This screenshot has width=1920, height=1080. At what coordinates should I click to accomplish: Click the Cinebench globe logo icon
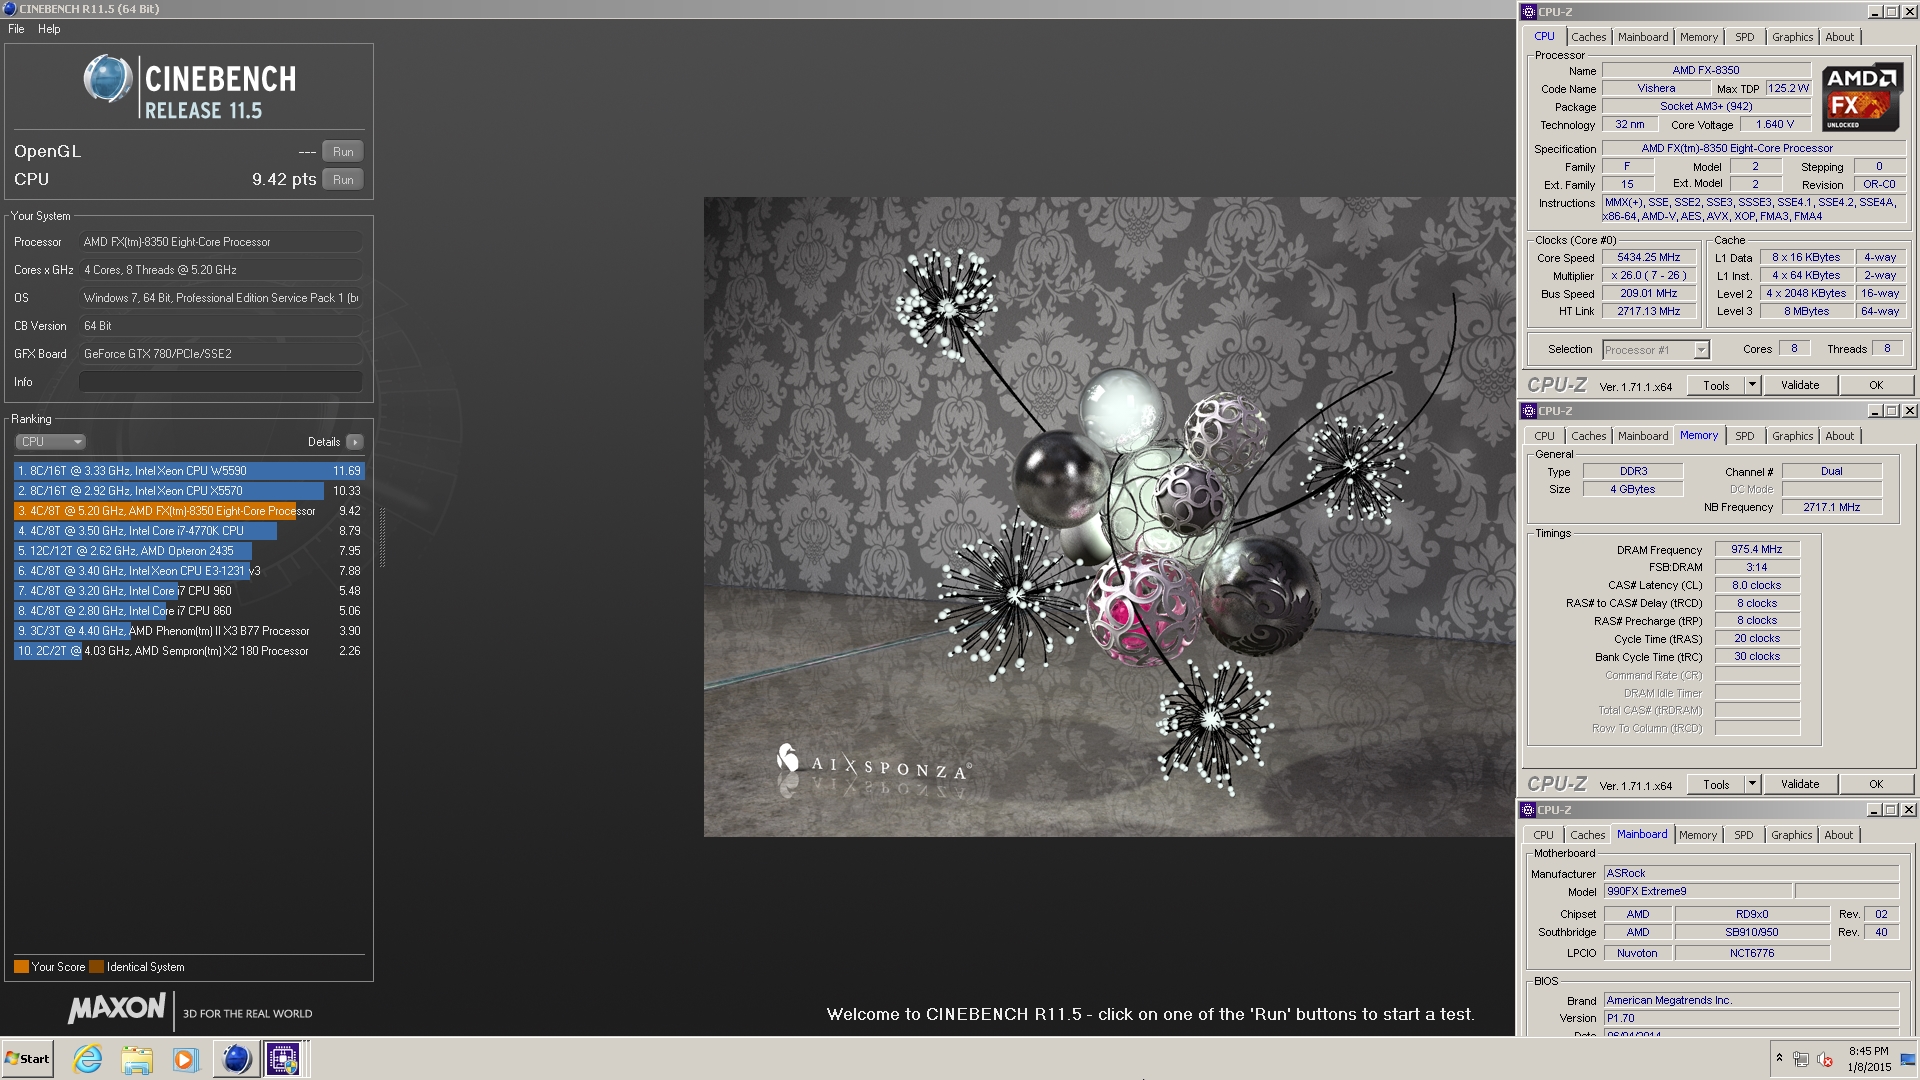(107, 80)
